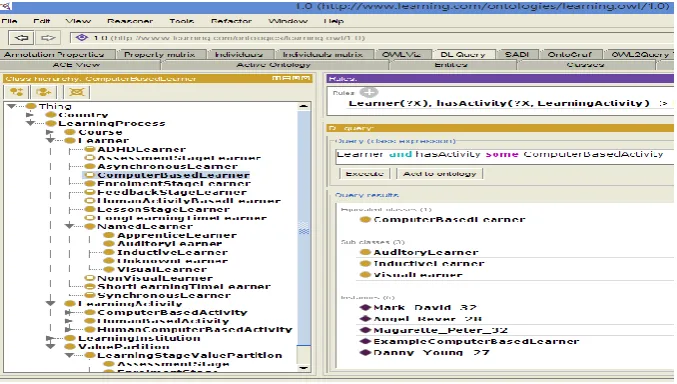Collapse the LearningStageValuePartition node
This screenshot has height=384, width=677.
click(x=70, y=355)
